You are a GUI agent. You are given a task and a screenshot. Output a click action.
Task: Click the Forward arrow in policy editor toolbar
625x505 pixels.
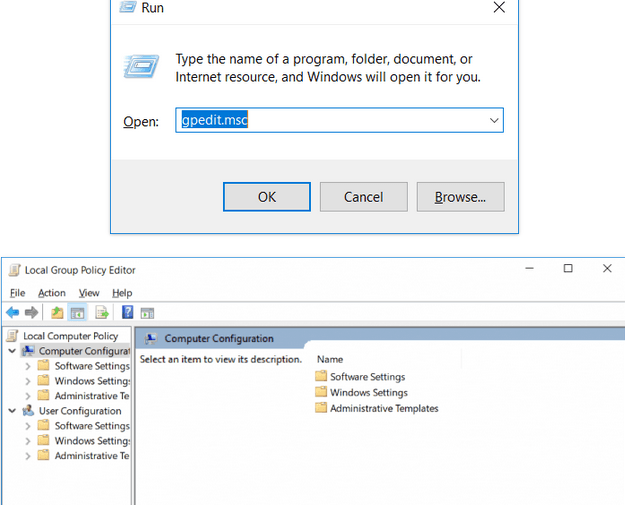(31, 312)
